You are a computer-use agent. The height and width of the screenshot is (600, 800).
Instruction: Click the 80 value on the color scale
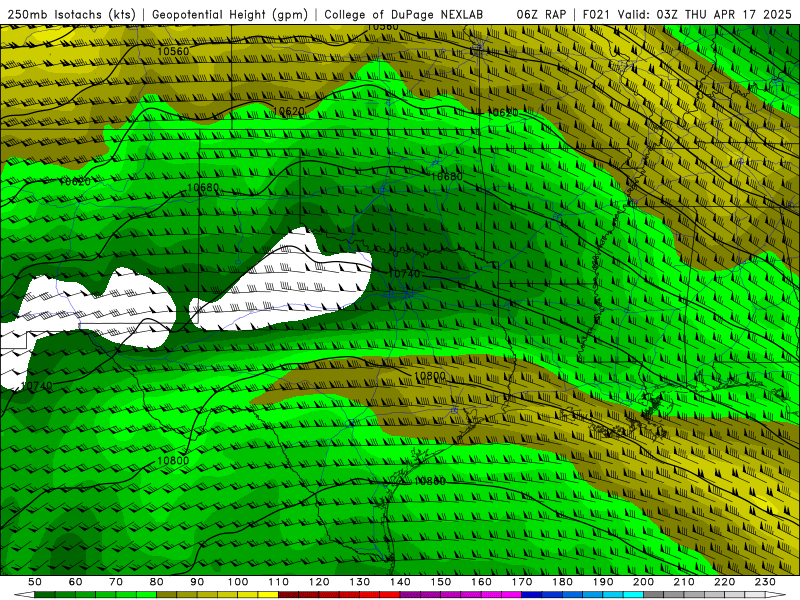coord(157,582)
